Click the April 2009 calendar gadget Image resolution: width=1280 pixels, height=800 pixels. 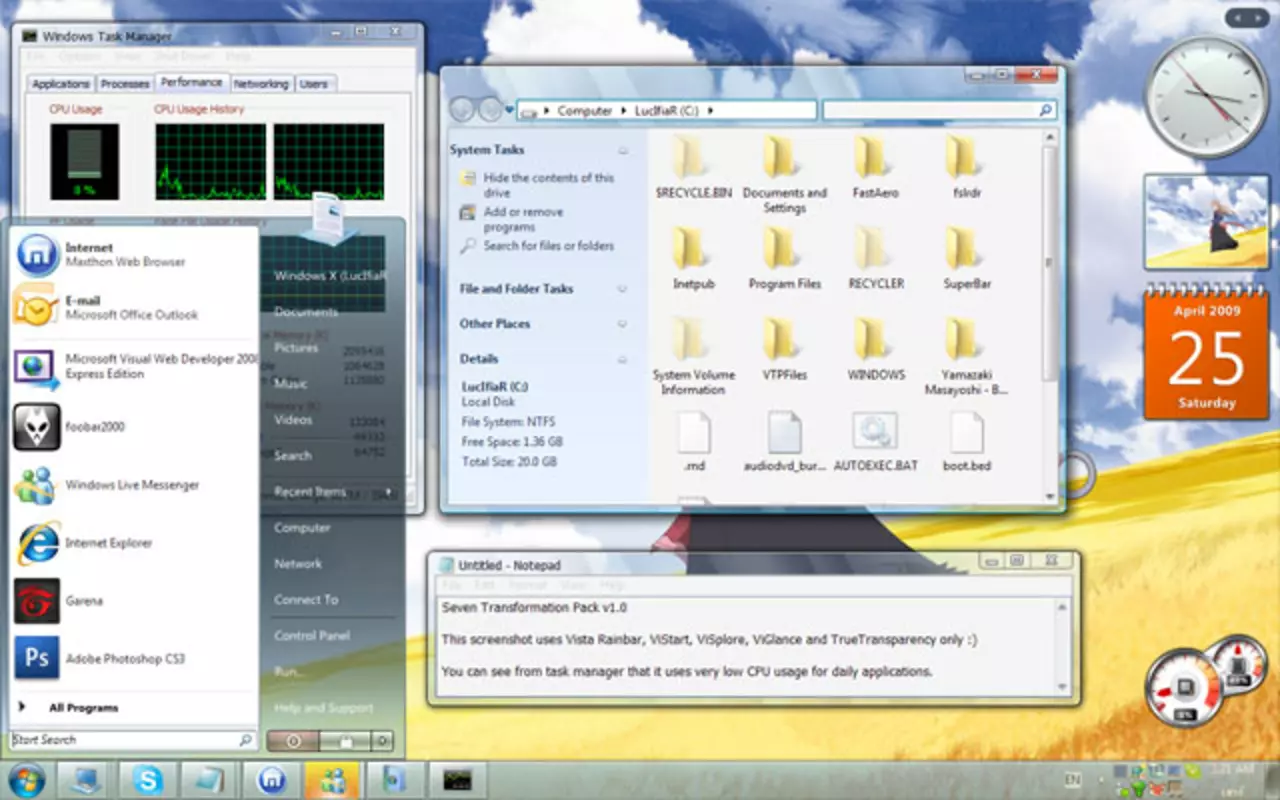click(x=1206, y=352)
